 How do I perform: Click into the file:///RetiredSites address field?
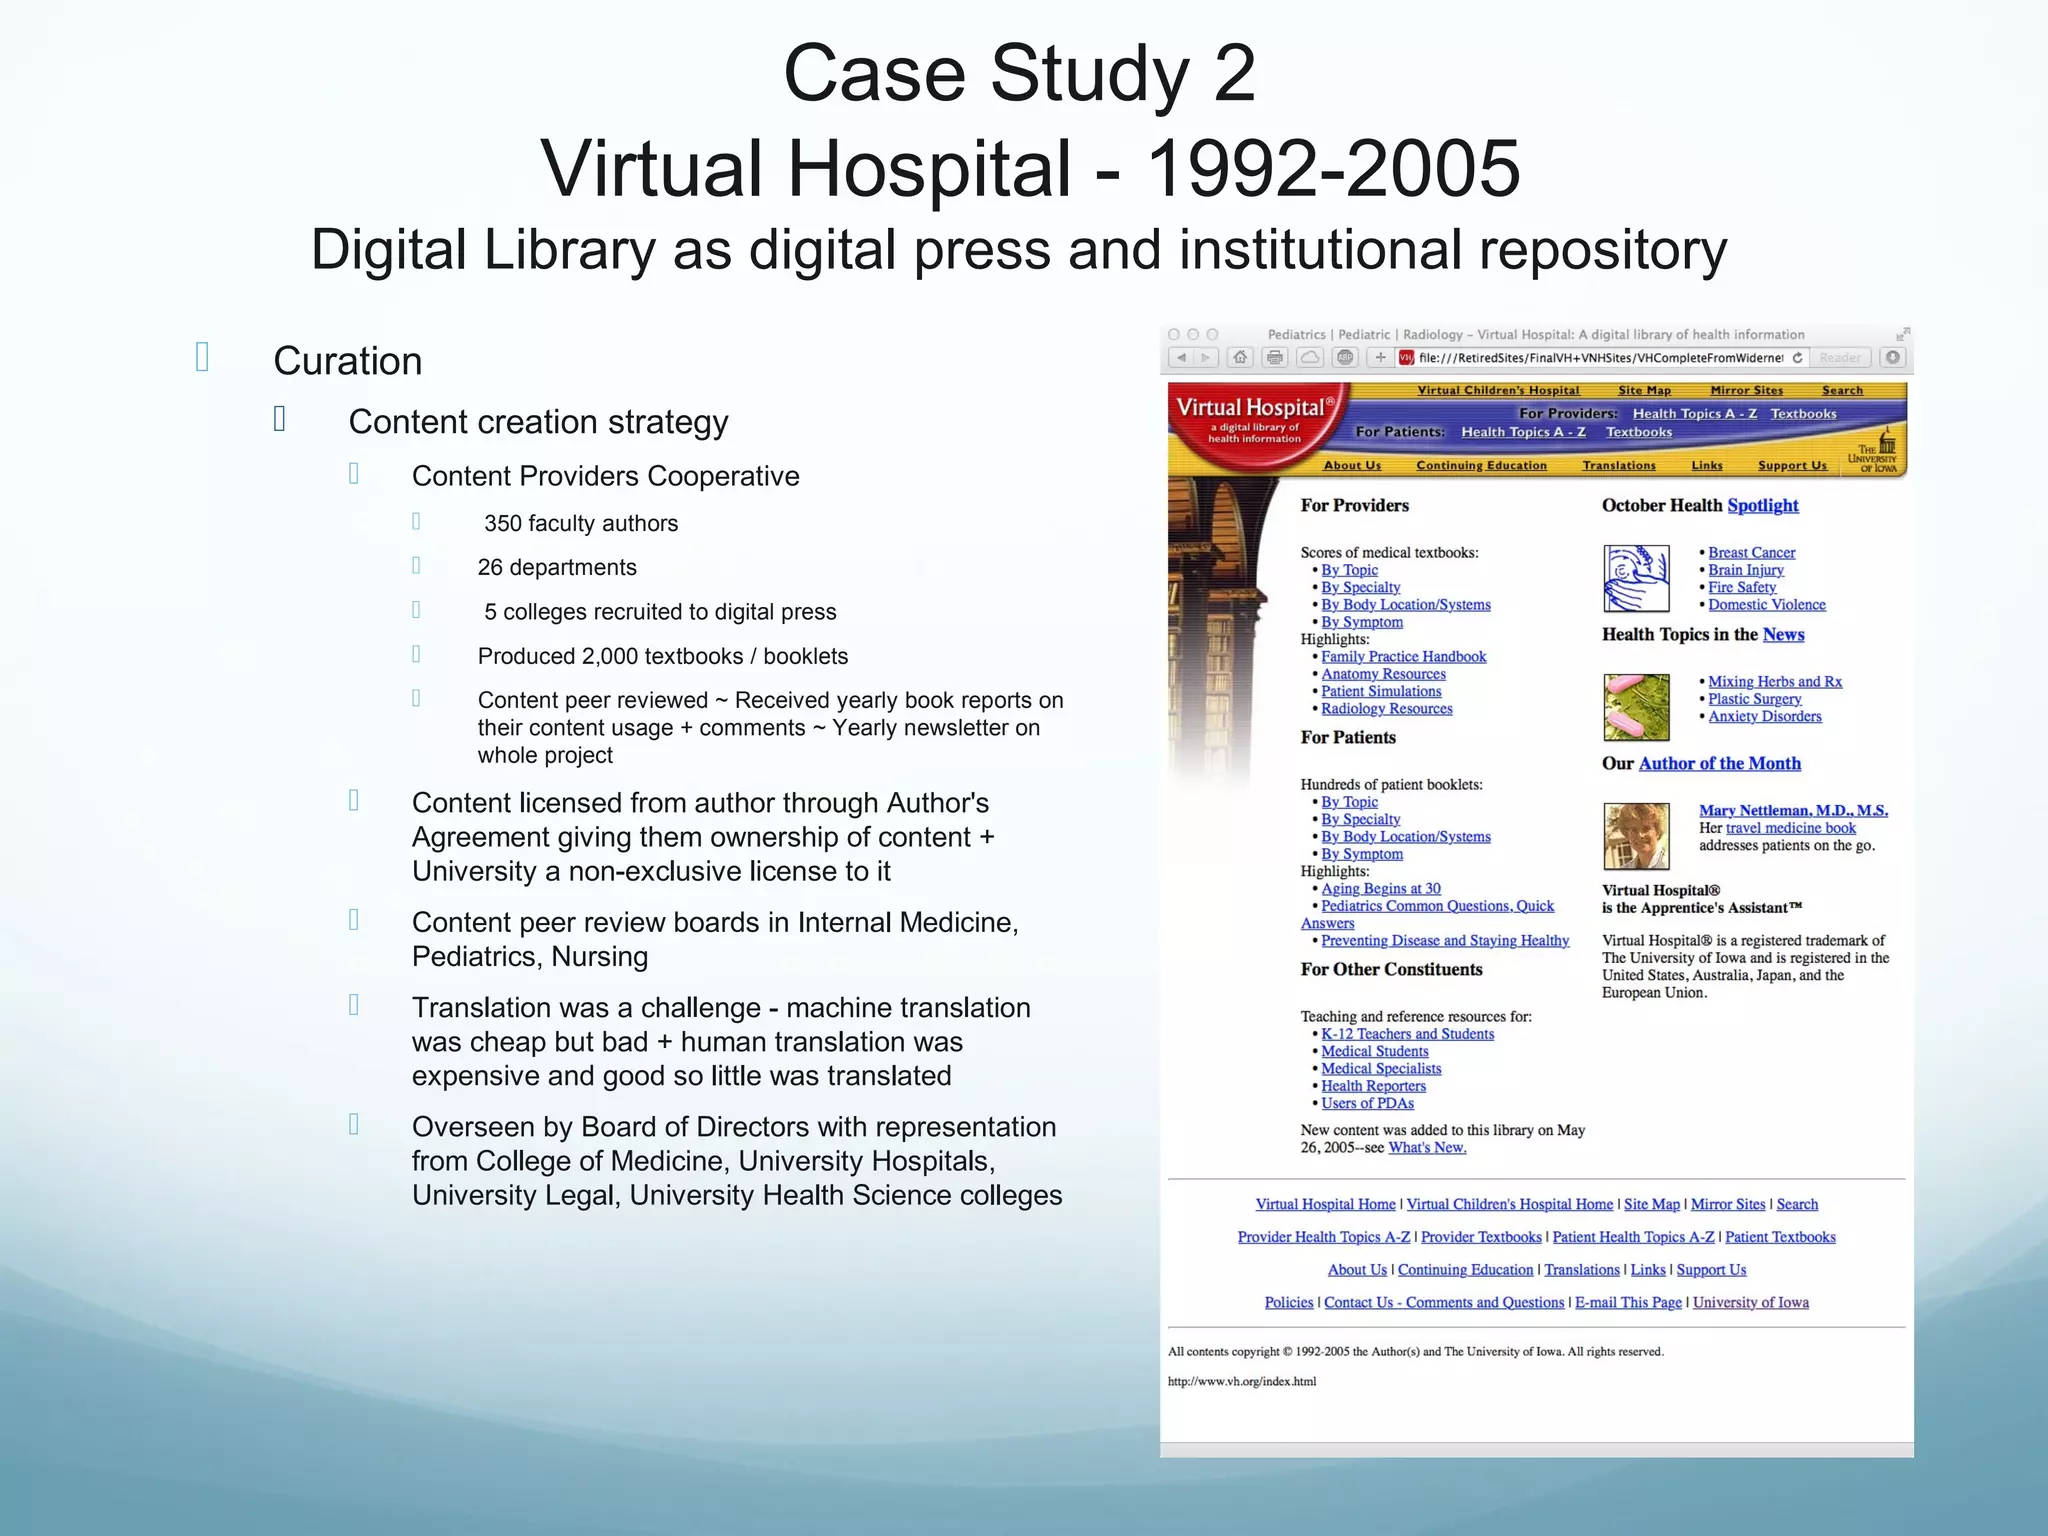1600,358
